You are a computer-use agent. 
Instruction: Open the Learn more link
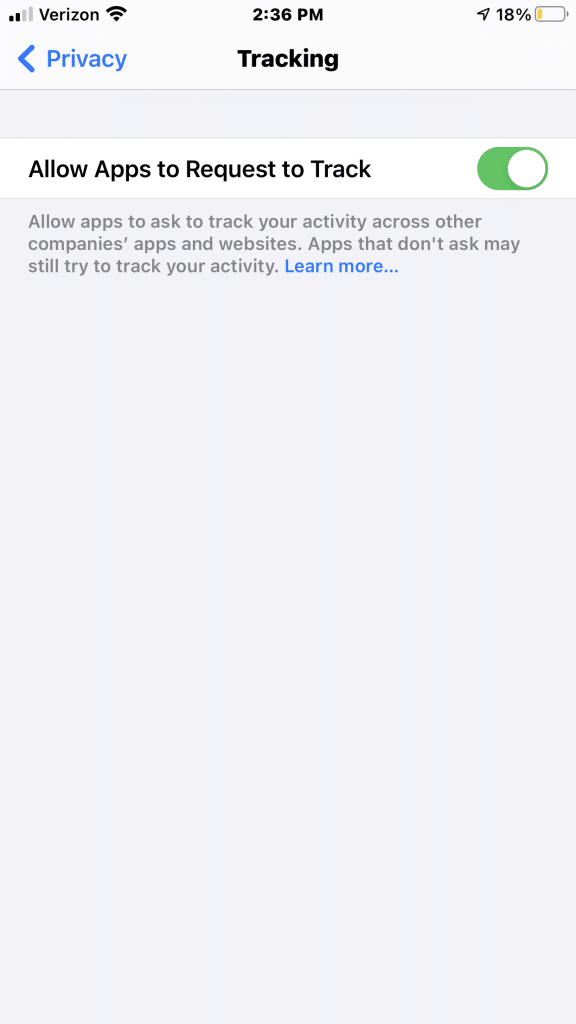pos(341,266)
